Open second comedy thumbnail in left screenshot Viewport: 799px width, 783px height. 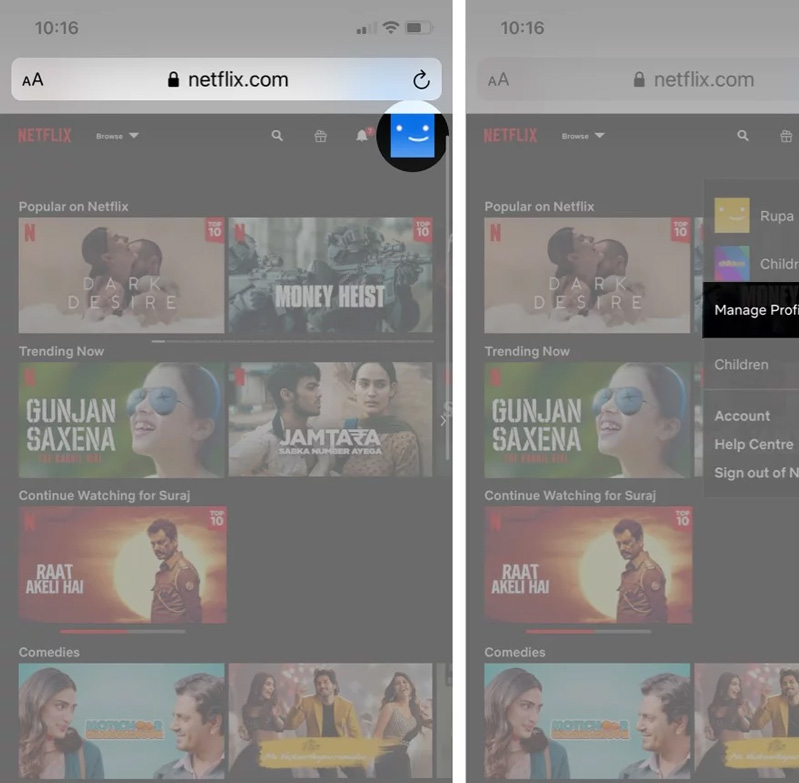click(x=330, y=720)
